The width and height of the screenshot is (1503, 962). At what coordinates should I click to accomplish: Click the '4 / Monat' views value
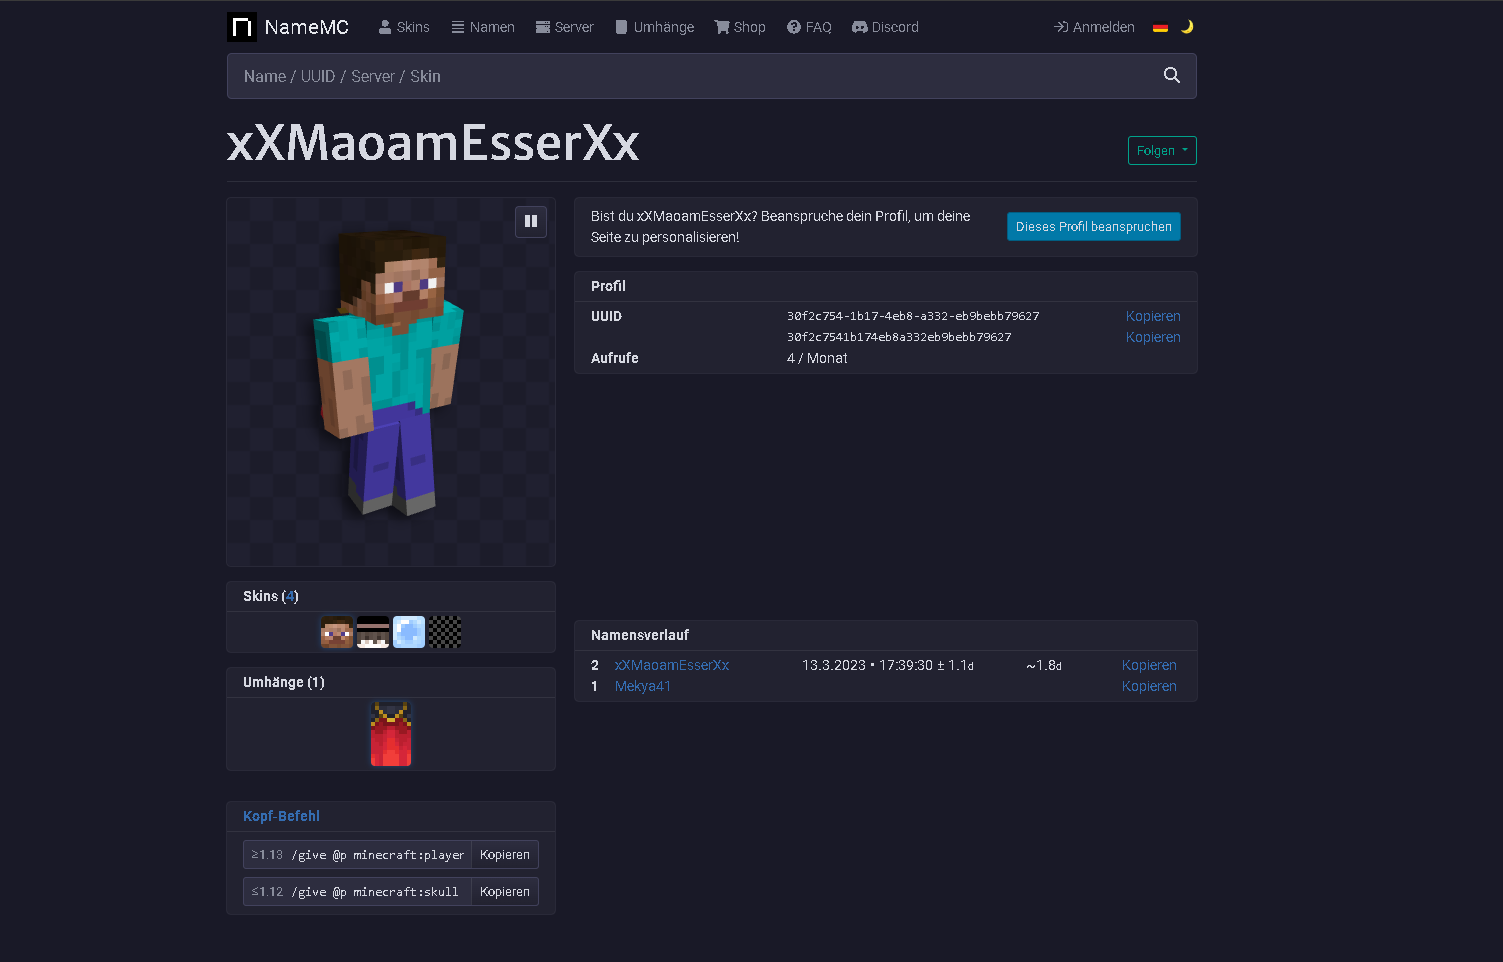coord(817,358)
